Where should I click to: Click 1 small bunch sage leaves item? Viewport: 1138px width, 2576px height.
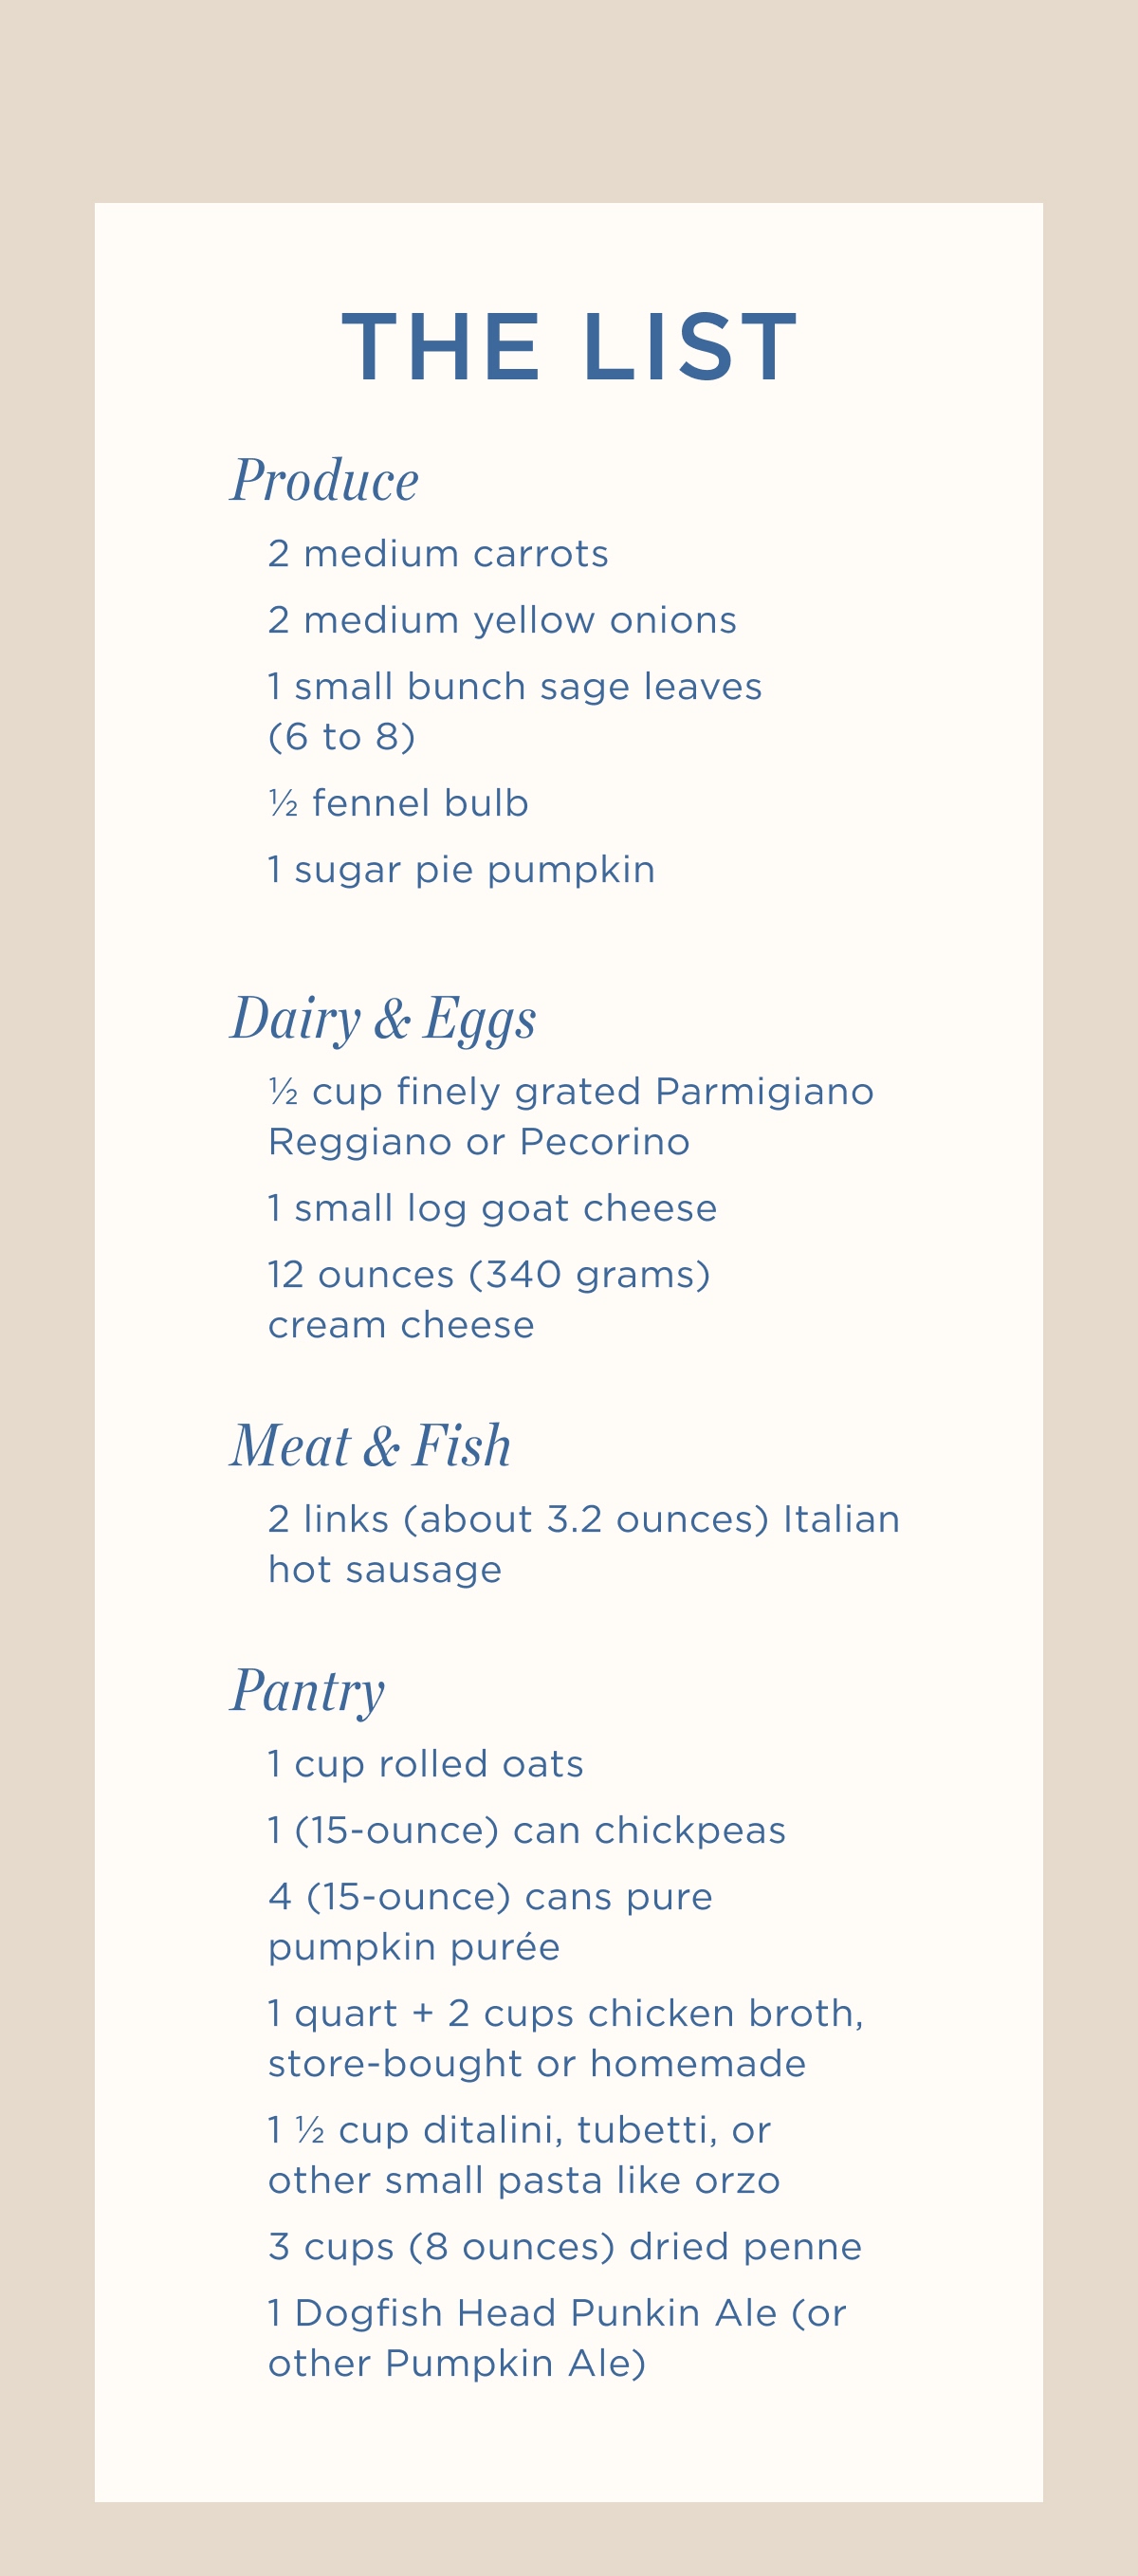[x=515, y=711]
